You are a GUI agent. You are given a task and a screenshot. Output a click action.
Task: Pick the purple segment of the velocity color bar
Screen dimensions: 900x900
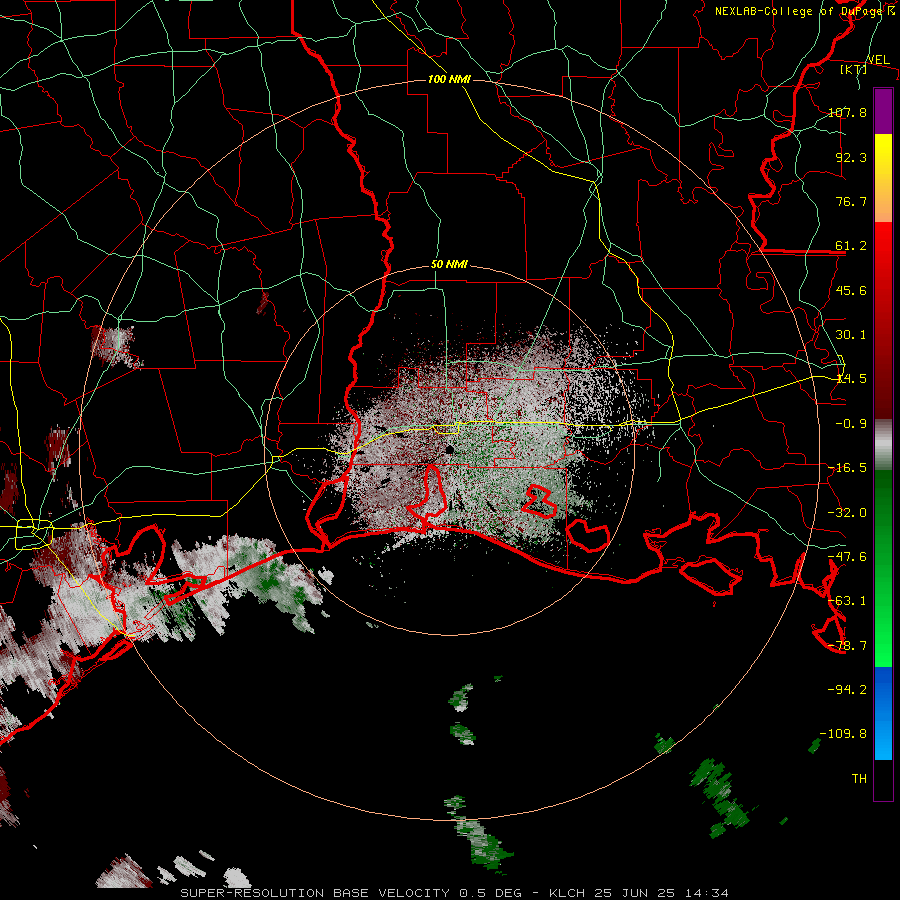point(883,111)
